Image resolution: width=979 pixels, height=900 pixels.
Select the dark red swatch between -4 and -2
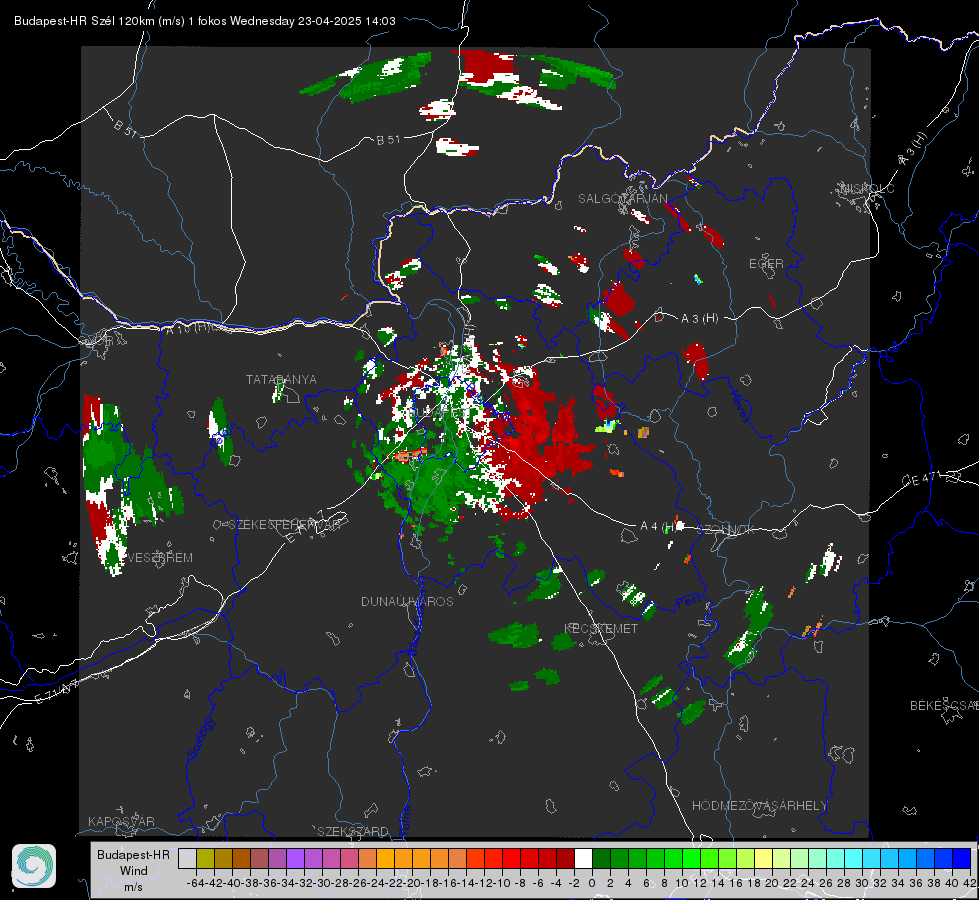pyautogui.click(x=565, y=859)
